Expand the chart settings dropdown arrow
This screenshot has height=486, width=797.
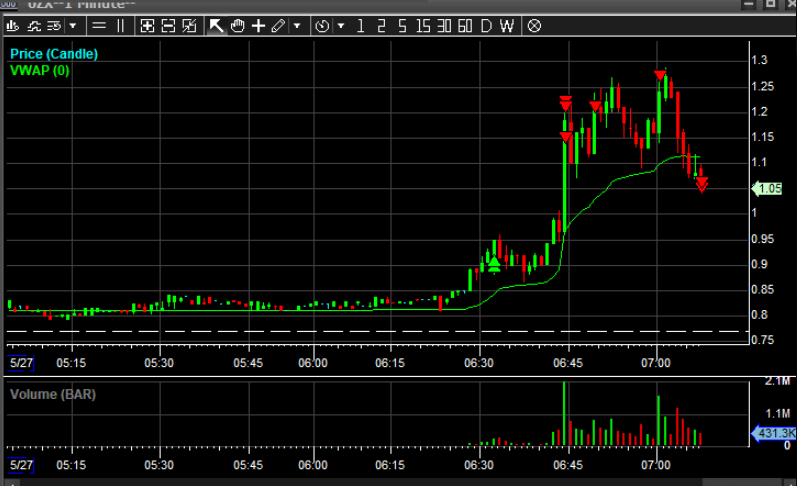(x=73, y=25)
